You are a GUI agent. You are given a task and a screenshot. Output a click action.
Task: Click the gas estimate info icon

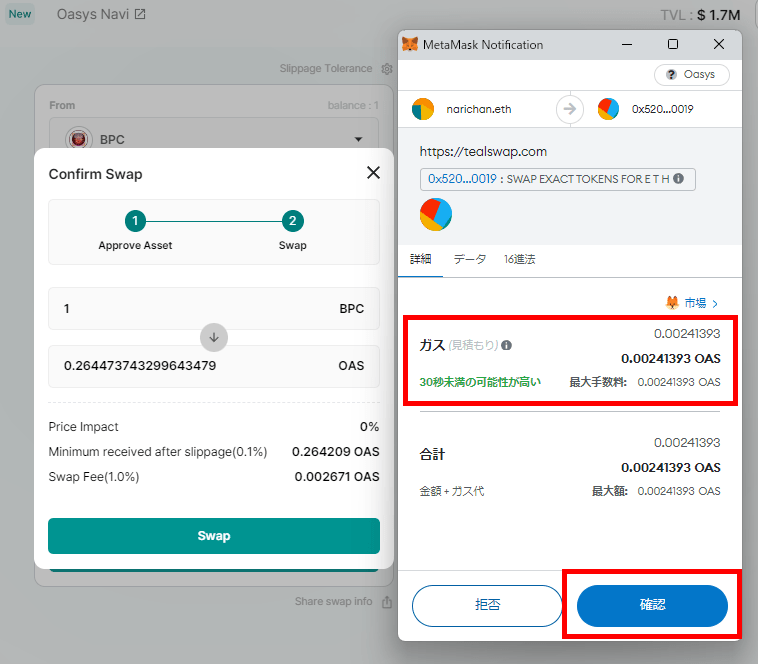click(506, 346)
